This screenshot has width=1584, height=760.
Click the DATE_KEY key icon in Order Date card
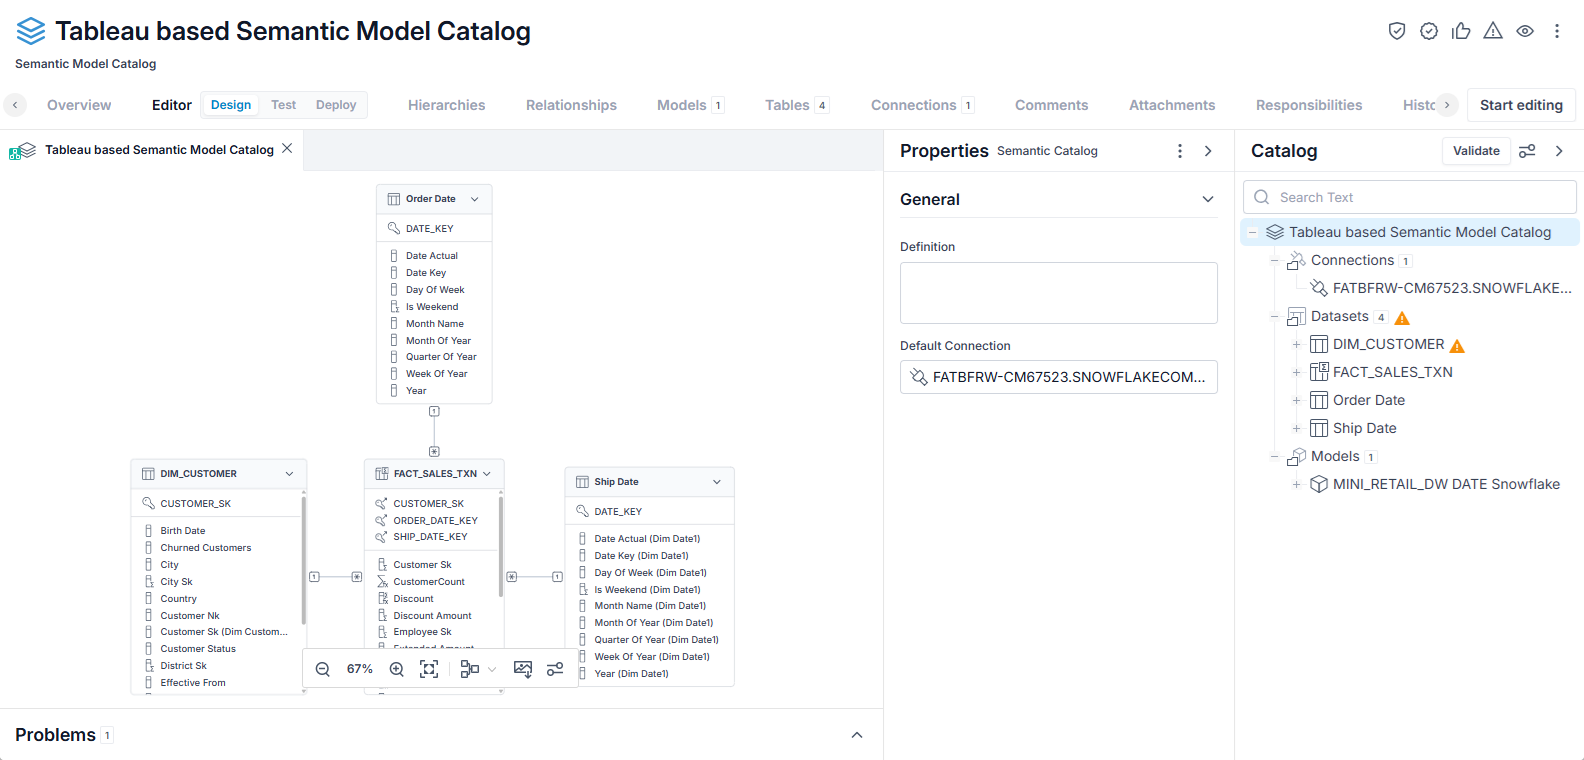[x=394, y=228]
